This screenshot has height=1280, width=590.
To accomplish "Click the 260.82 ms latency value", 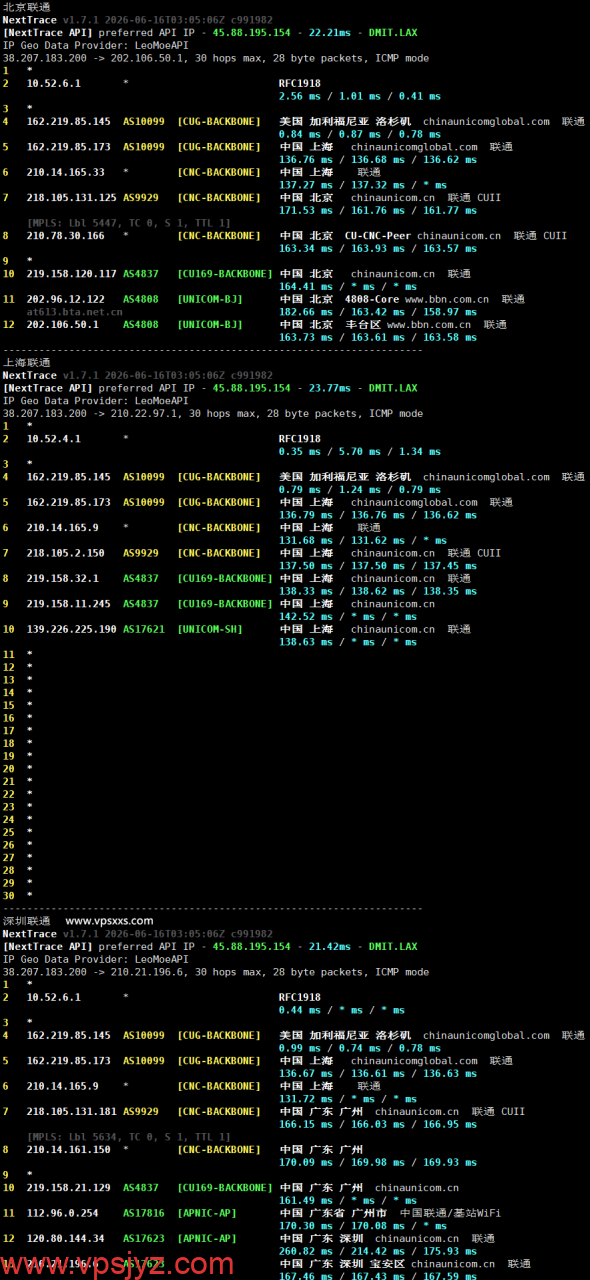I will (306, 1251).
